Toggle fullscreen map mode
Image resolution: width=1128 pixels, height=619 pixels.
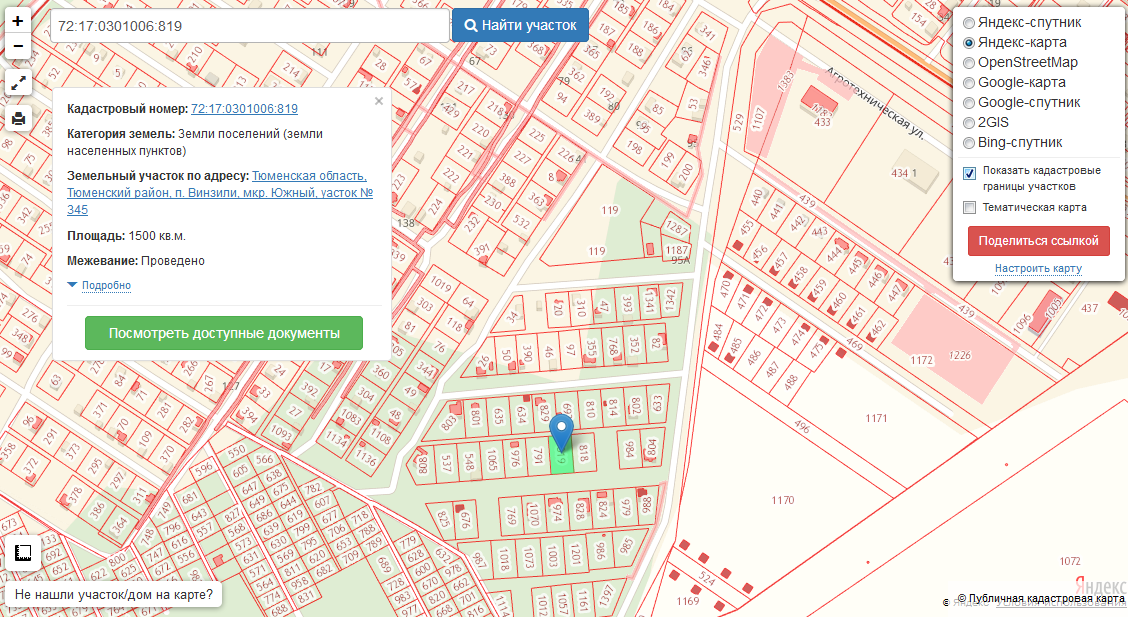(x=18, y=83)
